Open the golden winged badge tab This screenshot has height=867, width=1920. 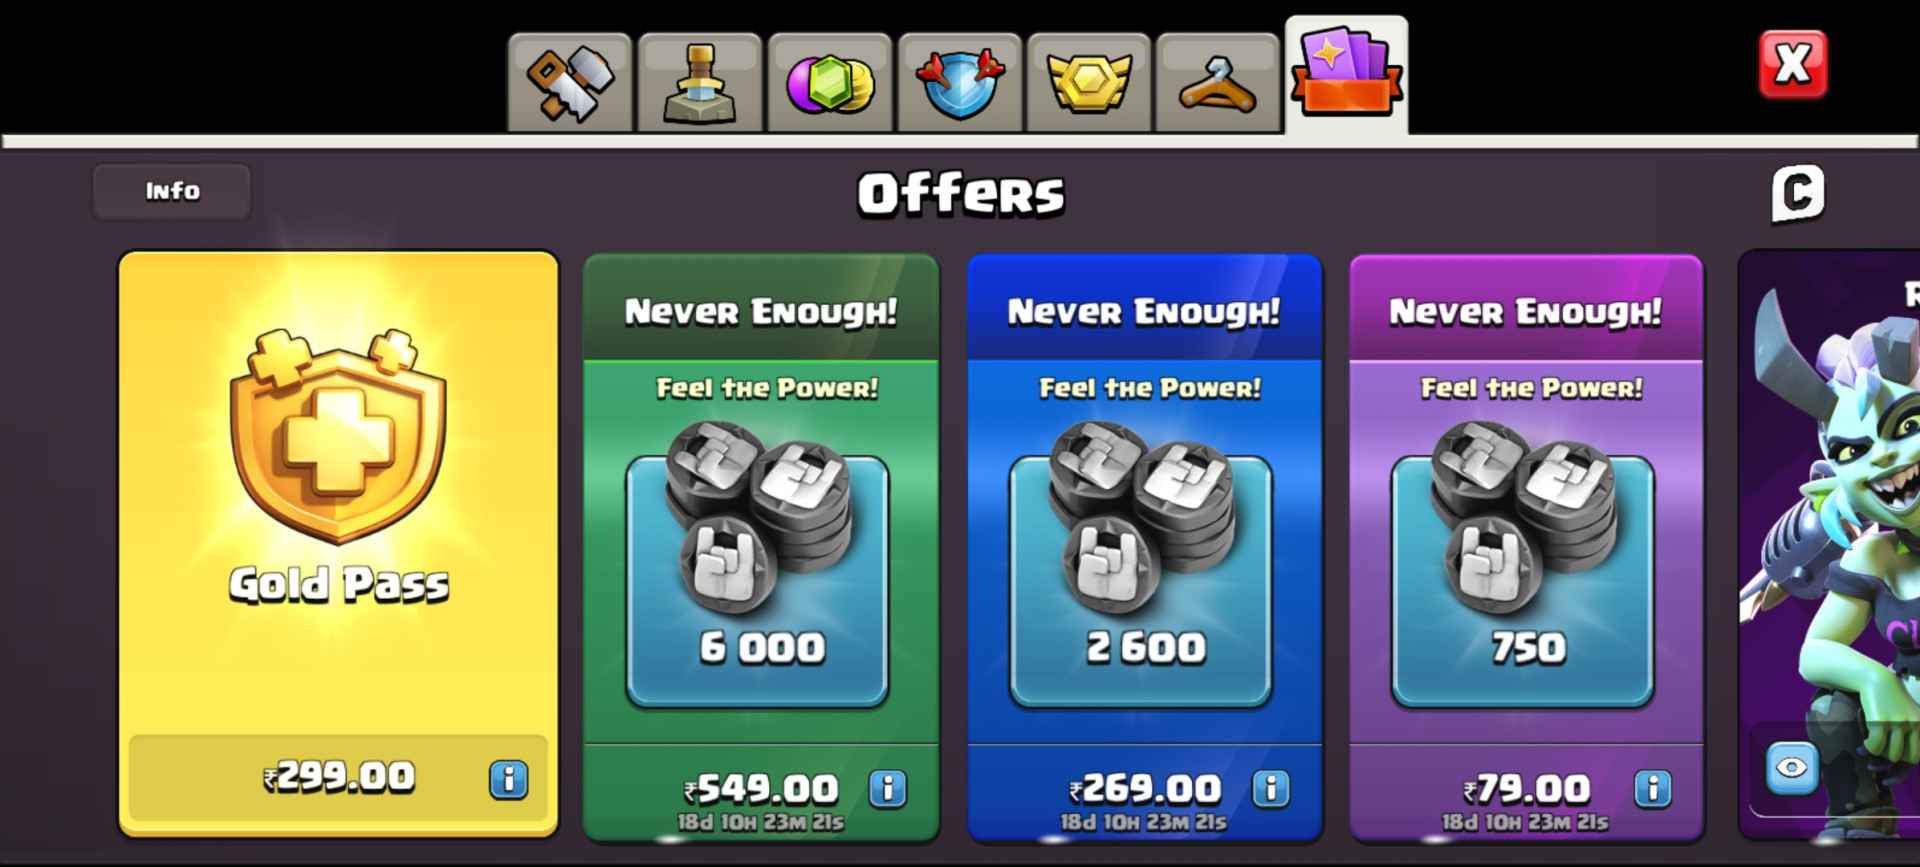point(1089,83)
